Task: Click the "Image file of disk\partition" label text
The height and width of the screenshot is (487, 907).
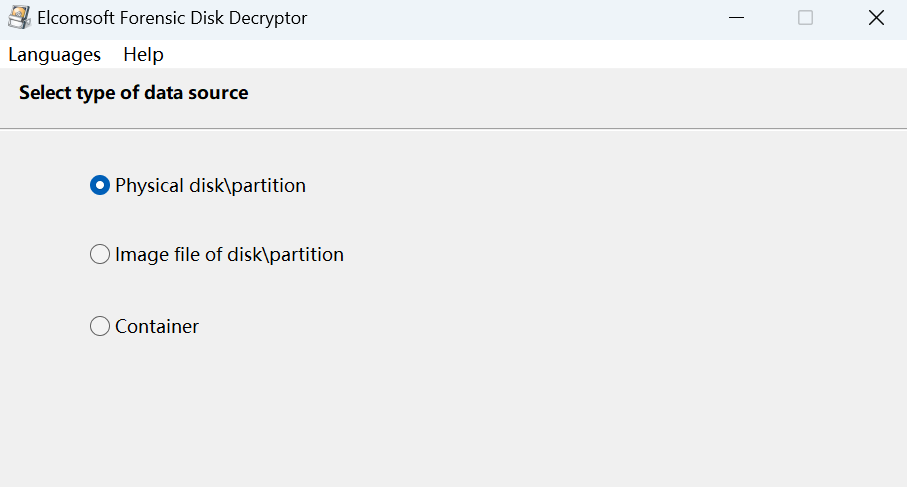Action: pos(229,255)
